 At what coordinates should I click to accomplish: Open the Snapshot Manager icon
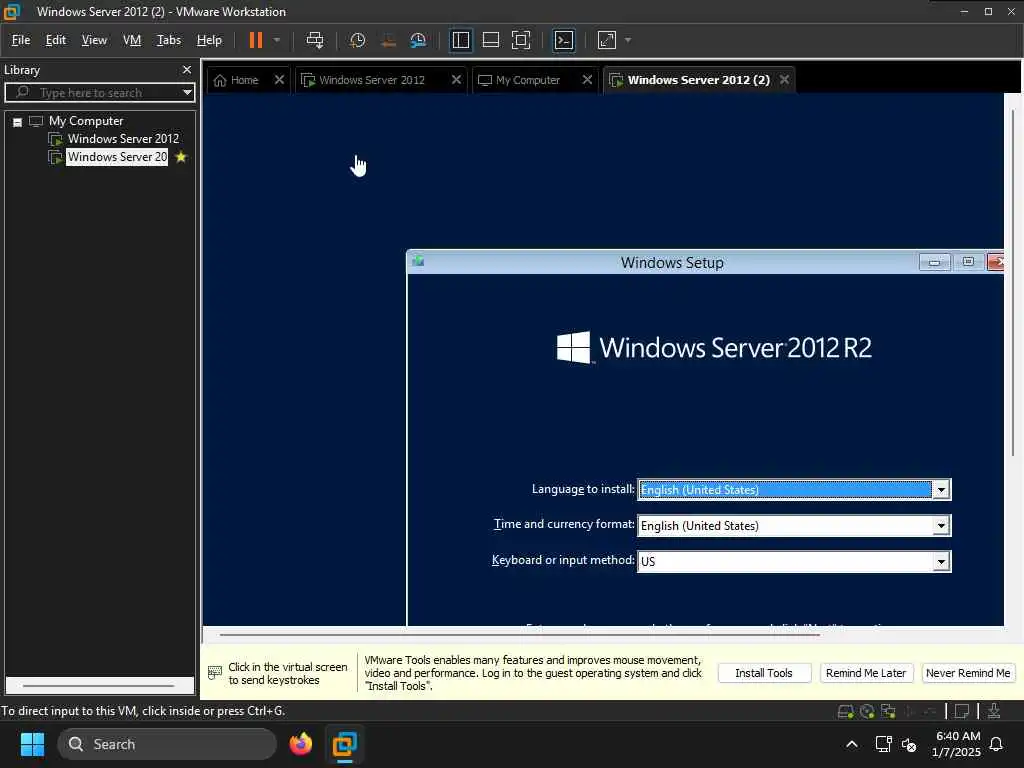(x=418, y=40)
